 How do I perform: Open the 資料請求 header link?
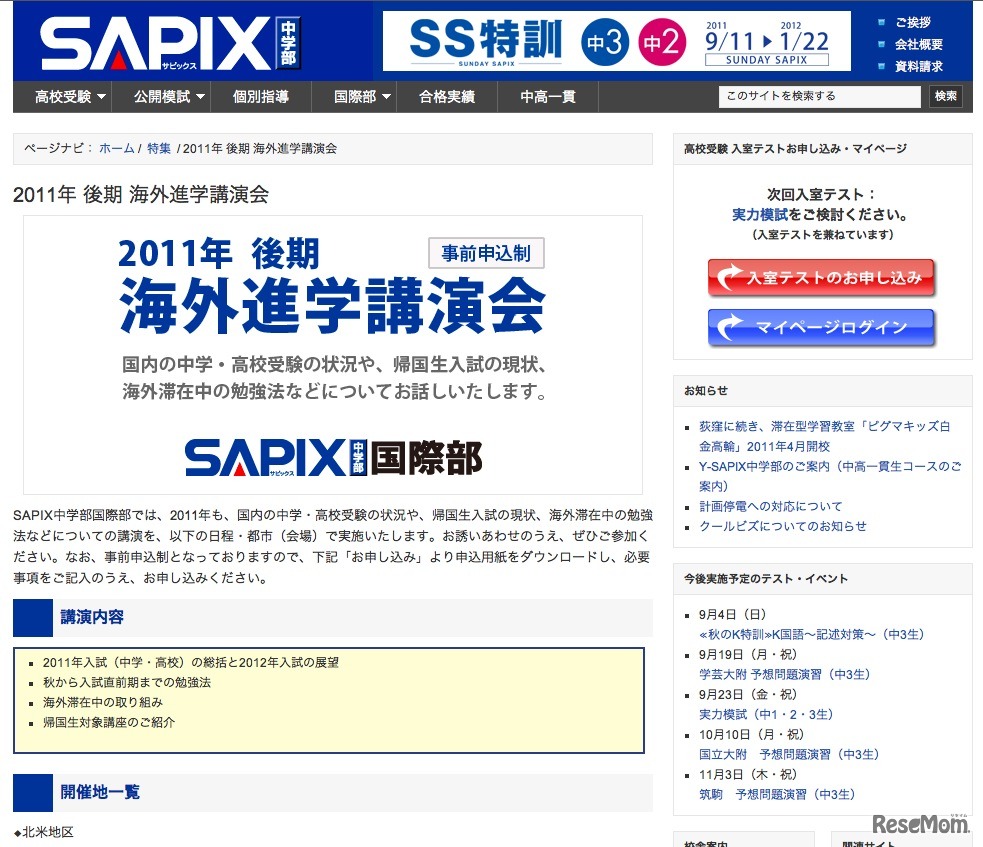click(x=918, y=66)
